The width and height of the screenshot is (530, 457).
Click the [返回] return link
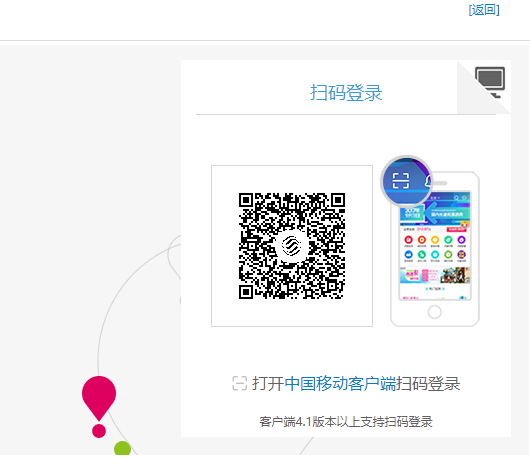coord(484,10)
